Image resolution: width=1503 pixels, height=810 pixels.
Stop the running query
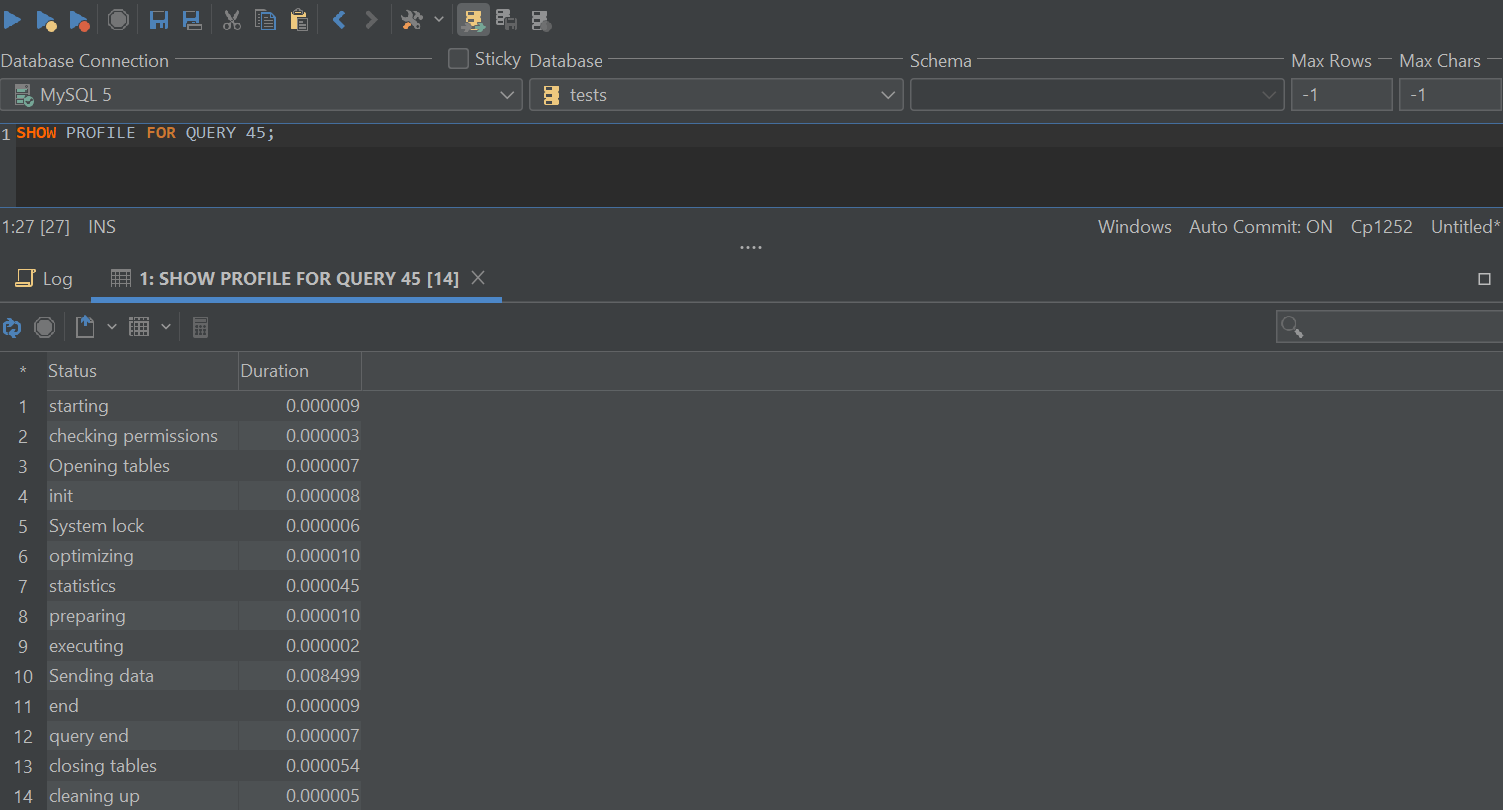[x=117, y=19]
